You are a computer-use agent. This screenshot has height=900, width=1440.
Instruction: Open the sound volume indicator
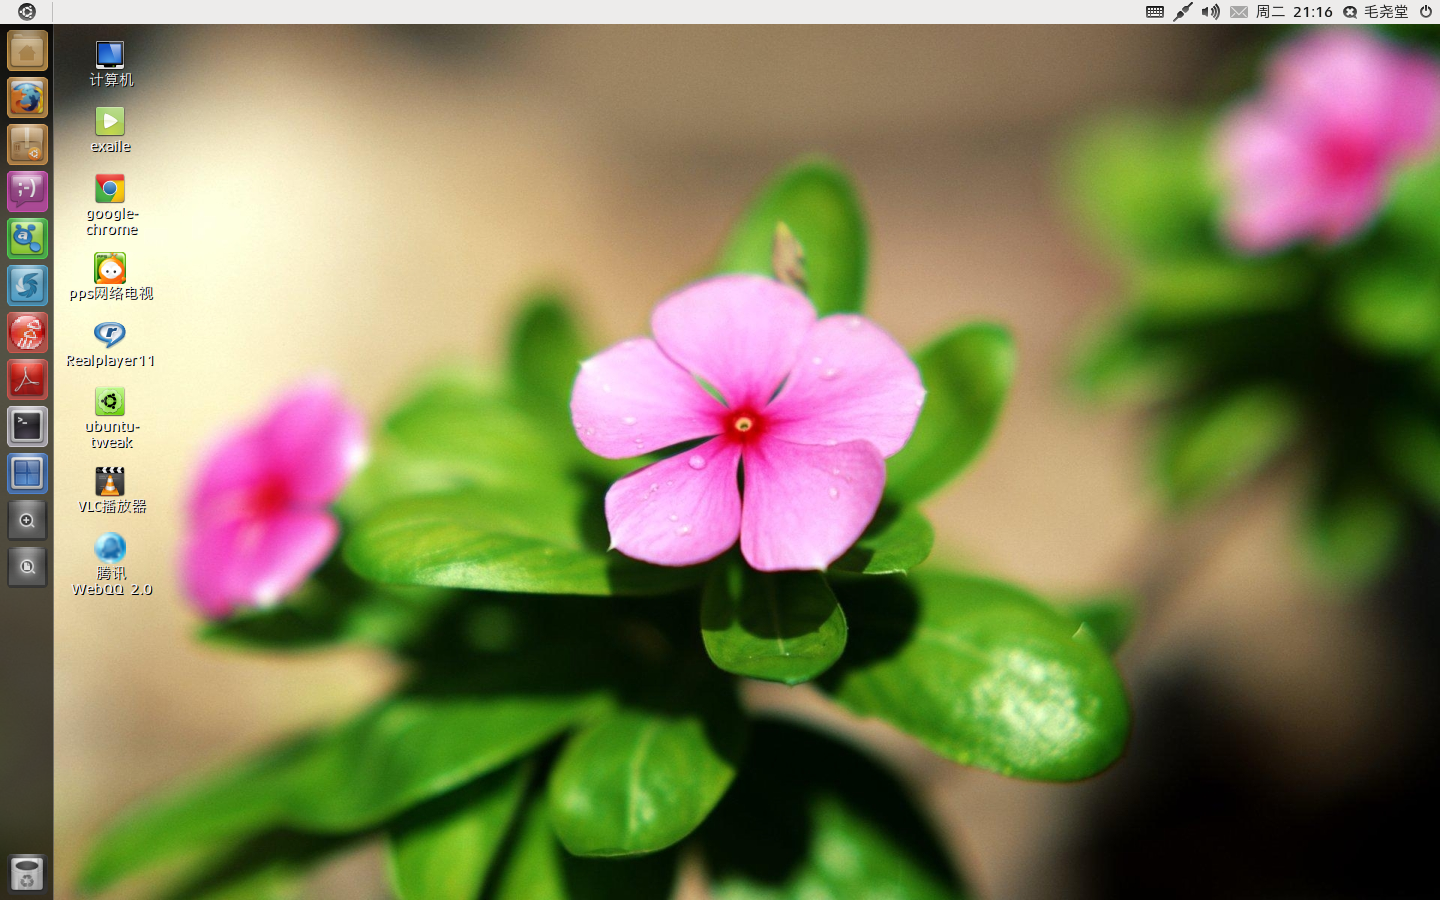(x=1211, y=12)
